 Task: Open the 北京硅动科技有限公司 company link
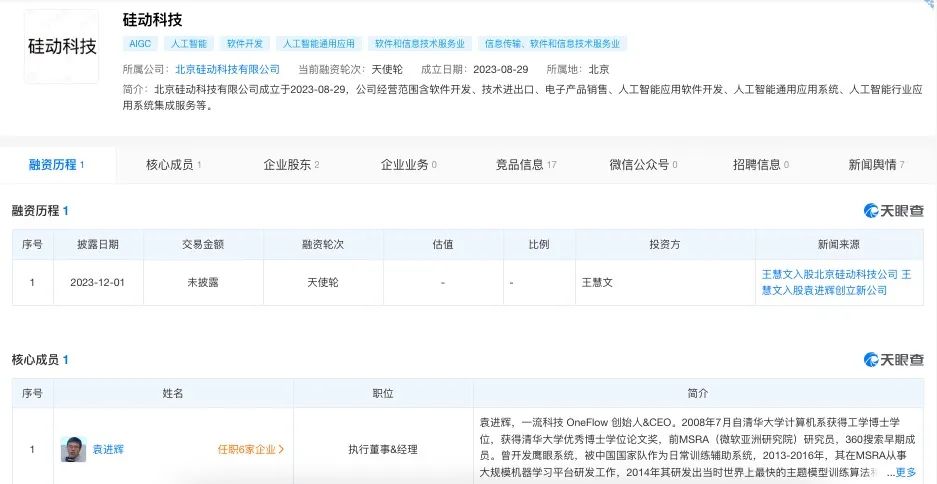(x=227, y=69)
